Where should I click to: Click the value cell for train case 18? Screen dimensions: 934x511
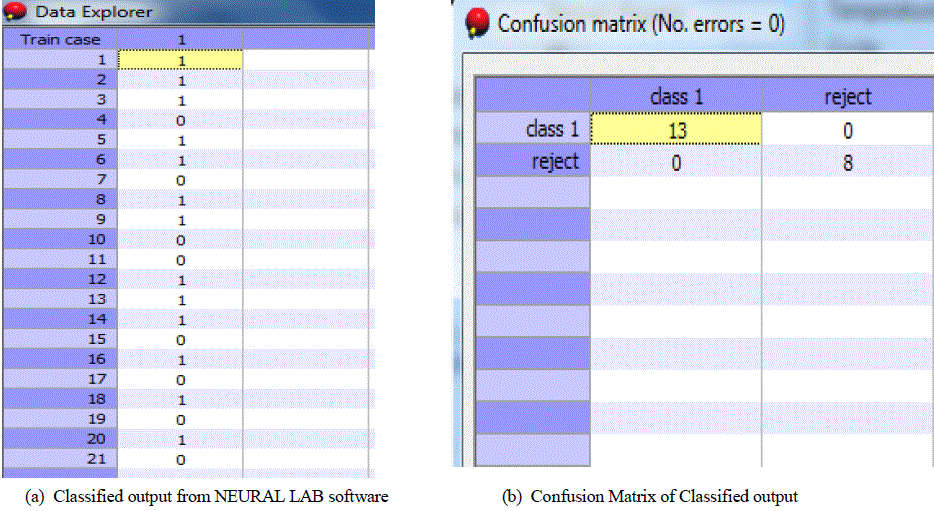(x=180, y=399)
